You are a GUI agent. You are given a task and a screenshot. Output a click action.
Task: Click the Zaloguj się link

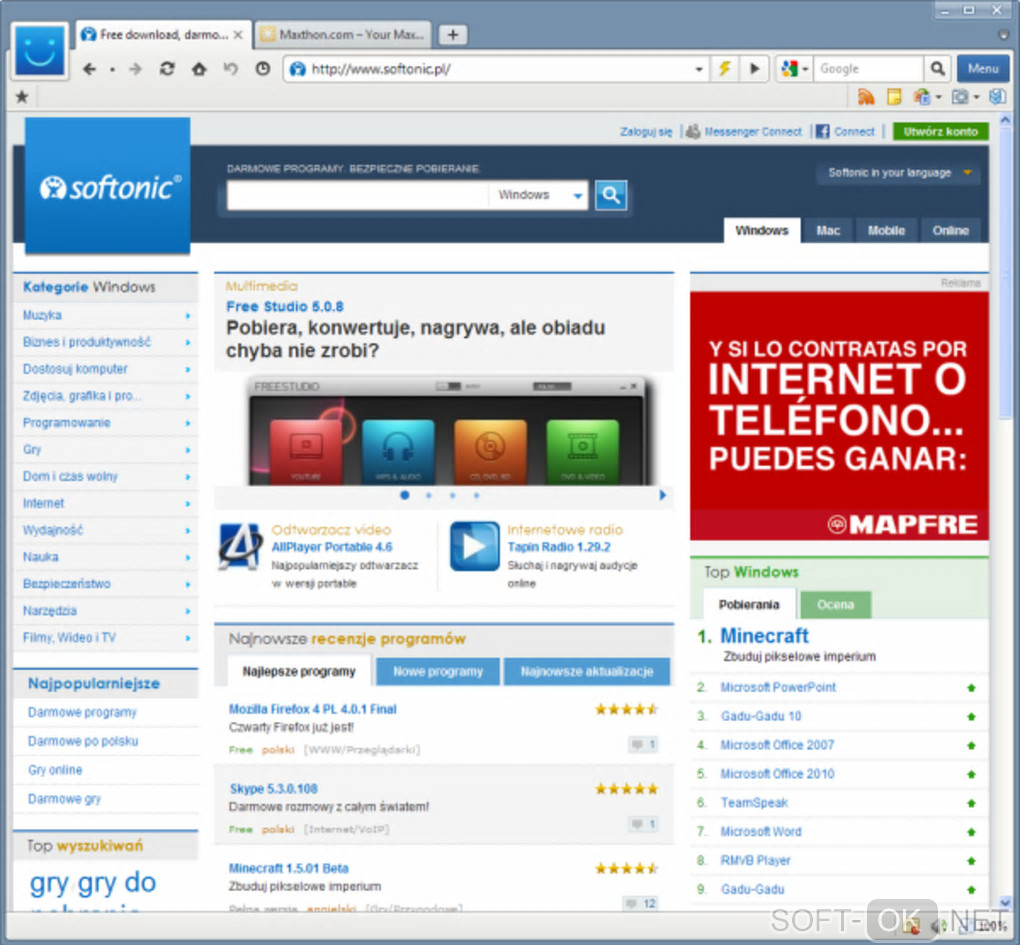click(x=646, y=132)
